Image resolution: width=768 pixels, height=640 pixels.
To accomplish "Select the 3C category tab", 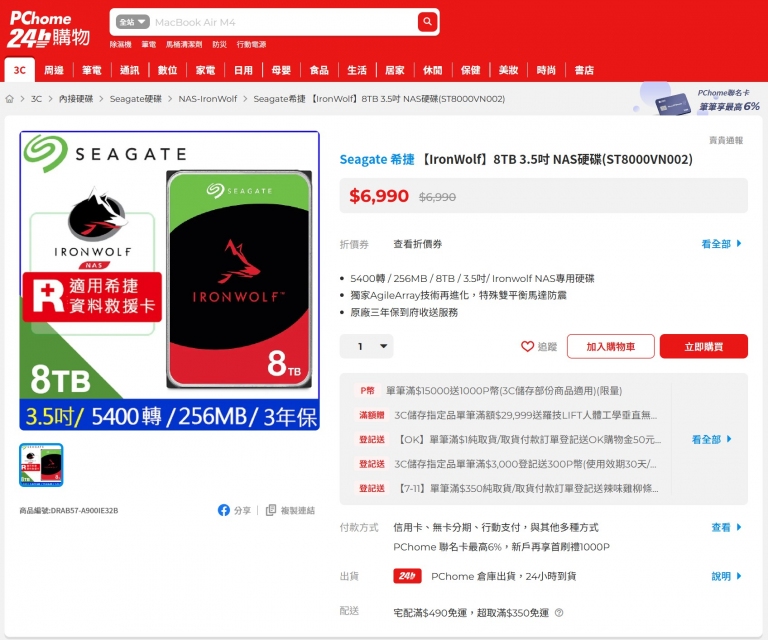I will tap(20, 70).
